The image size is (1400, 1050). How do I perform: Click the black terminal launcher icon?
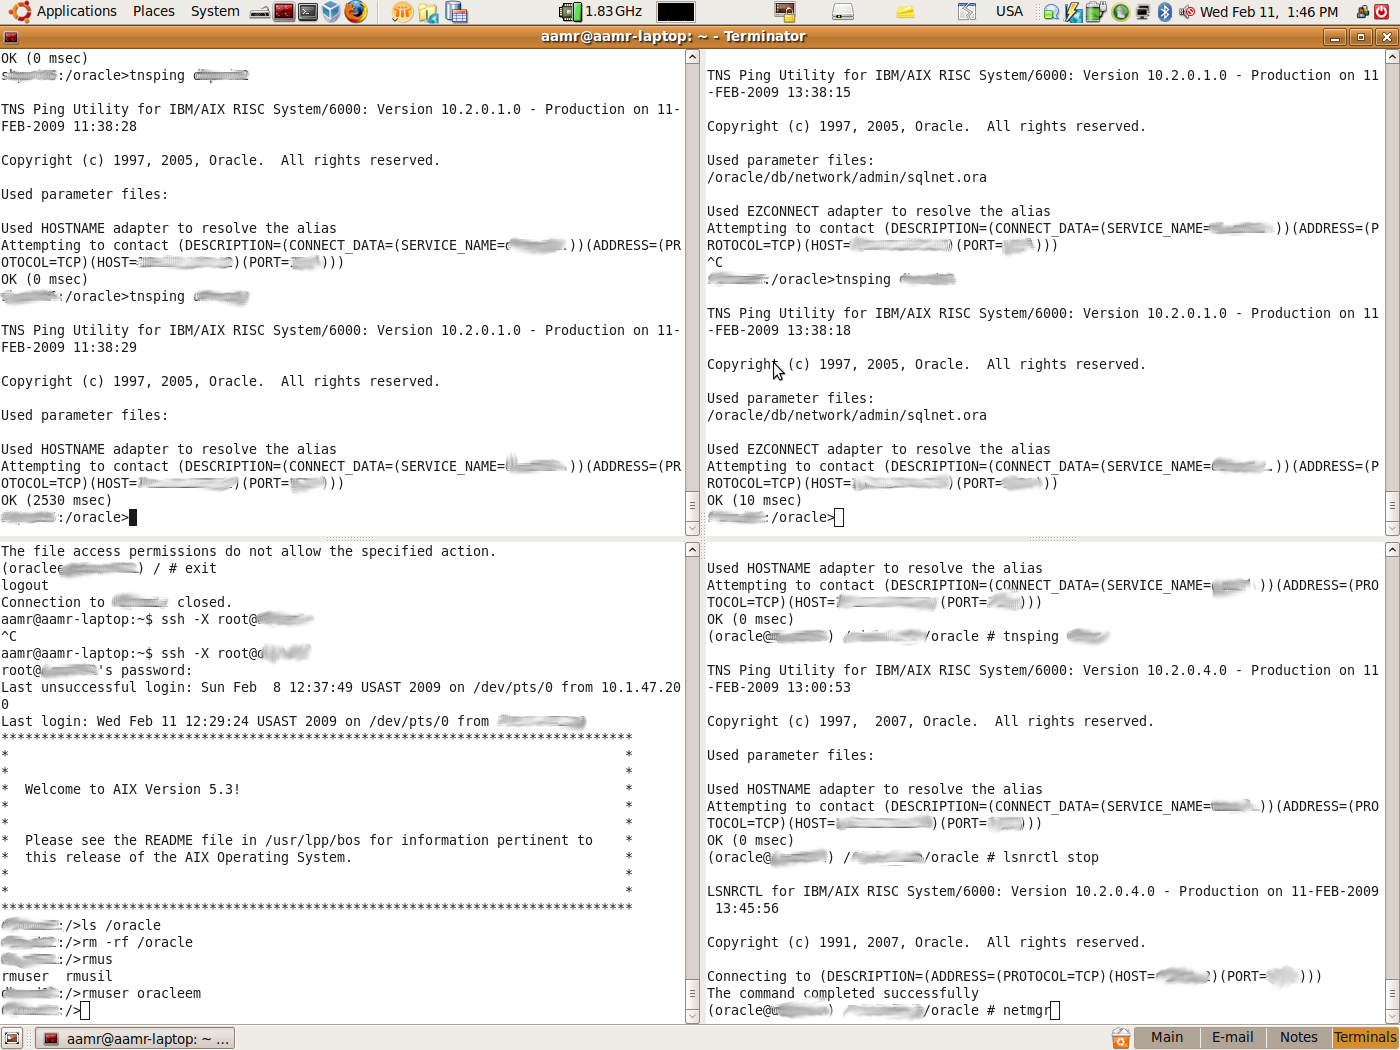[x=308, y=12]
